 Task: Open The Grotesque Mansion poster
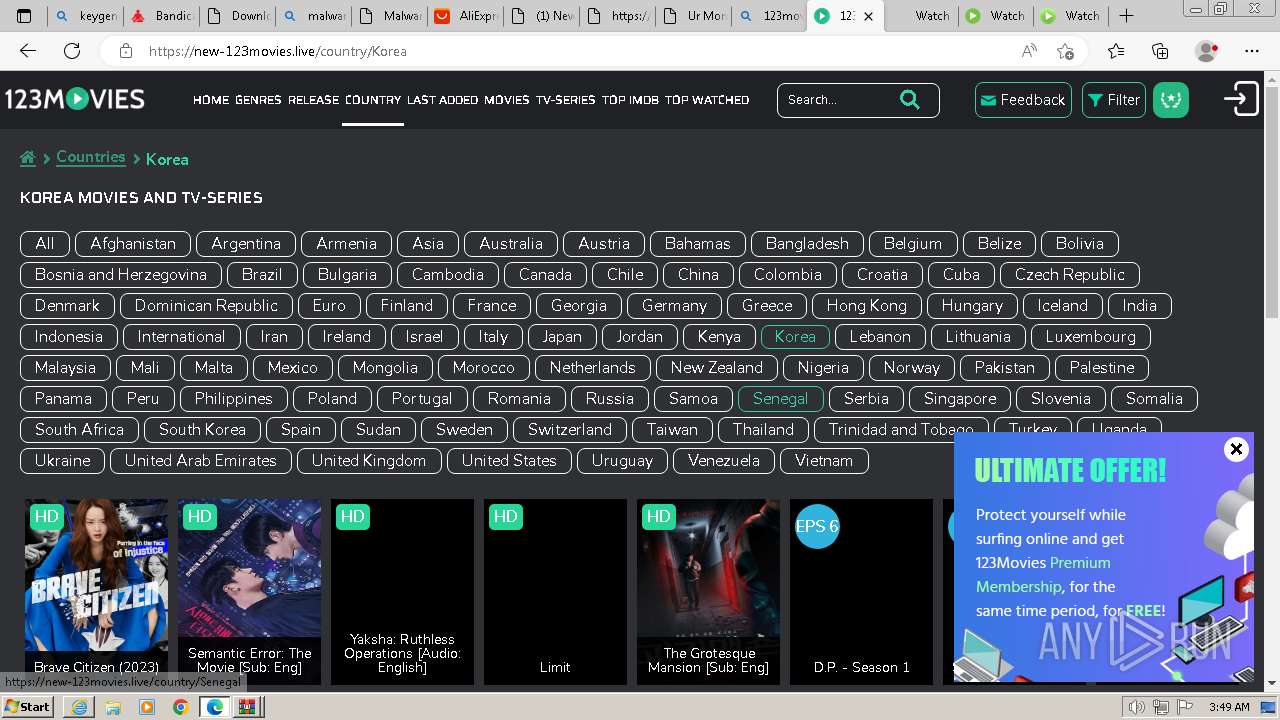(708, 592)
